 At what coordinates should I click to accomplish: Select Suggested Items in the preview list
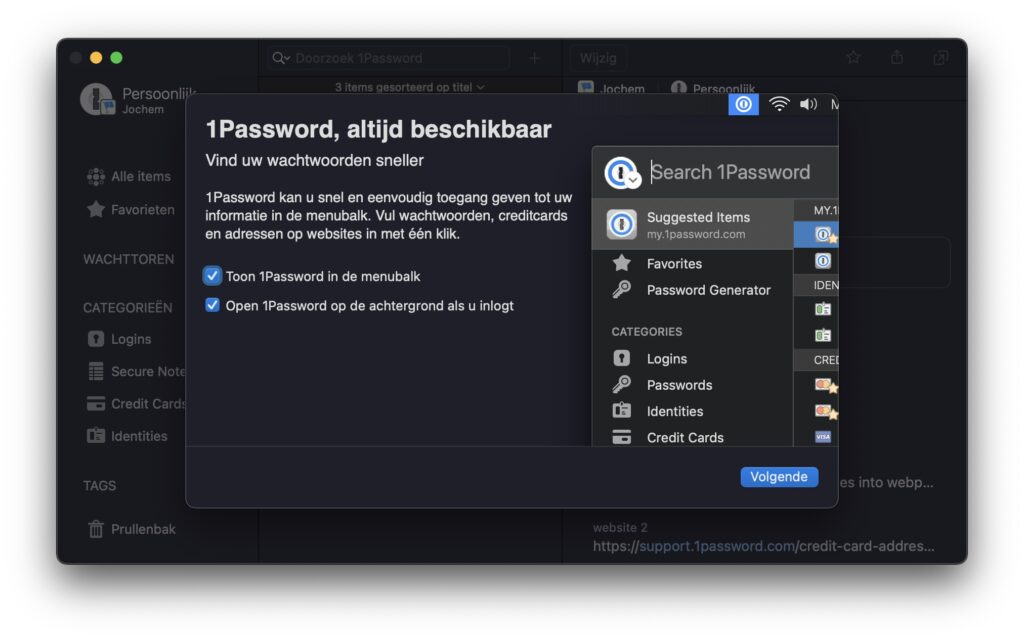coord(692,224)
